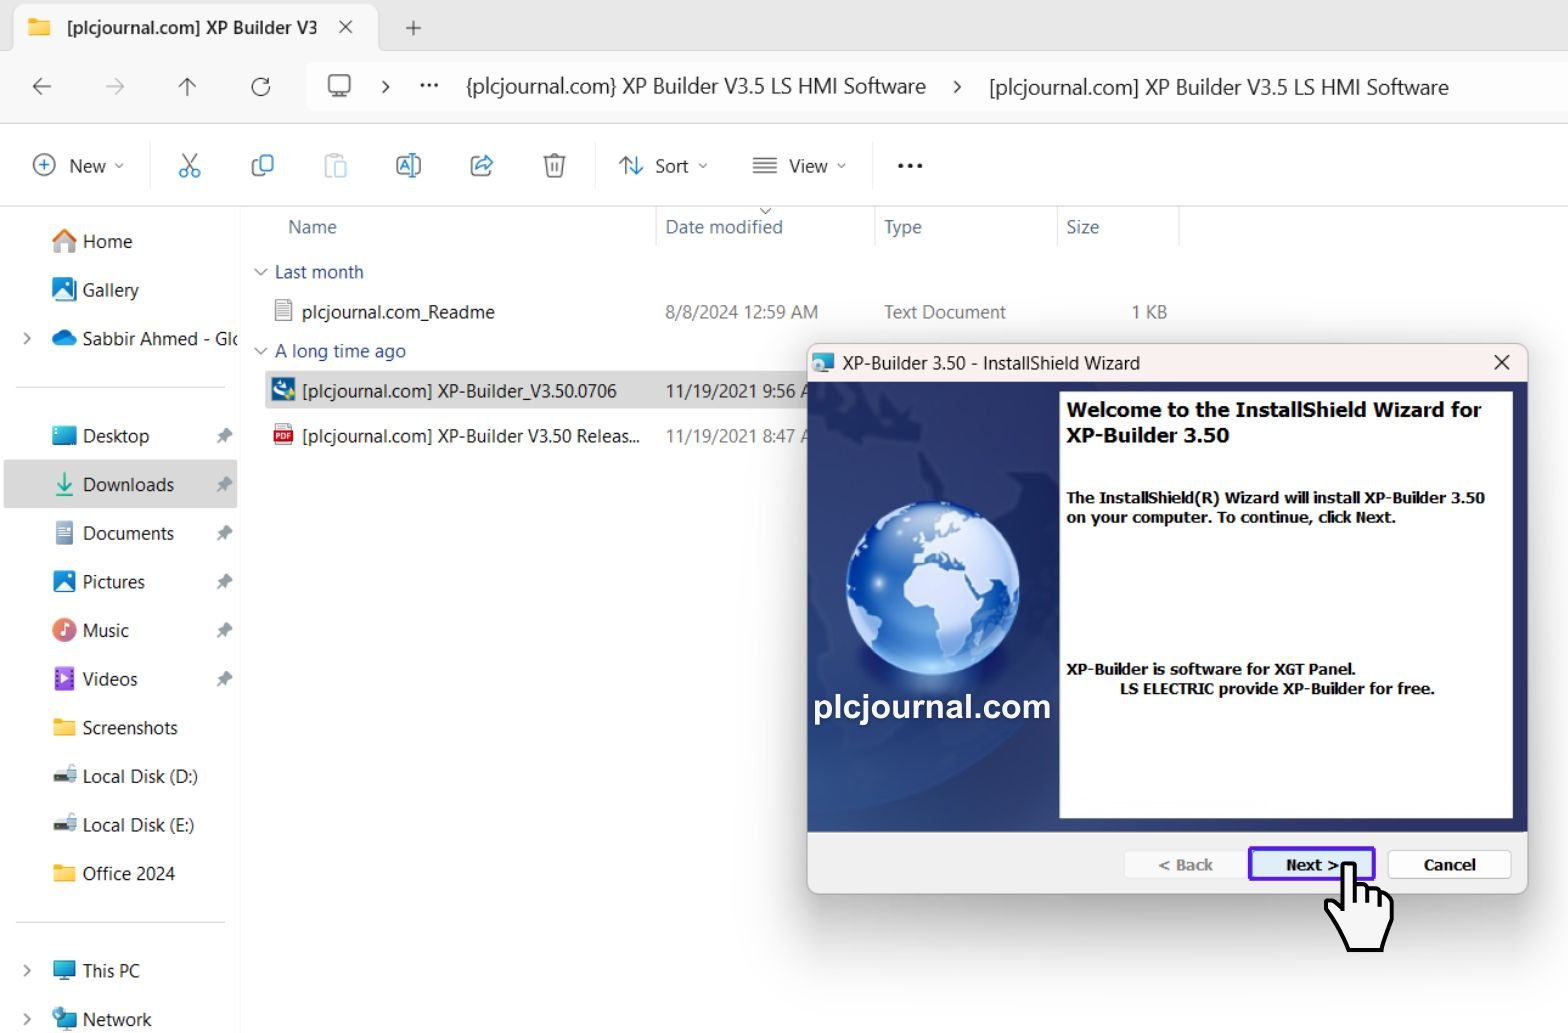
Task: Show hidden breadcrumb path via ellipsis
Action: coord(429,86)
